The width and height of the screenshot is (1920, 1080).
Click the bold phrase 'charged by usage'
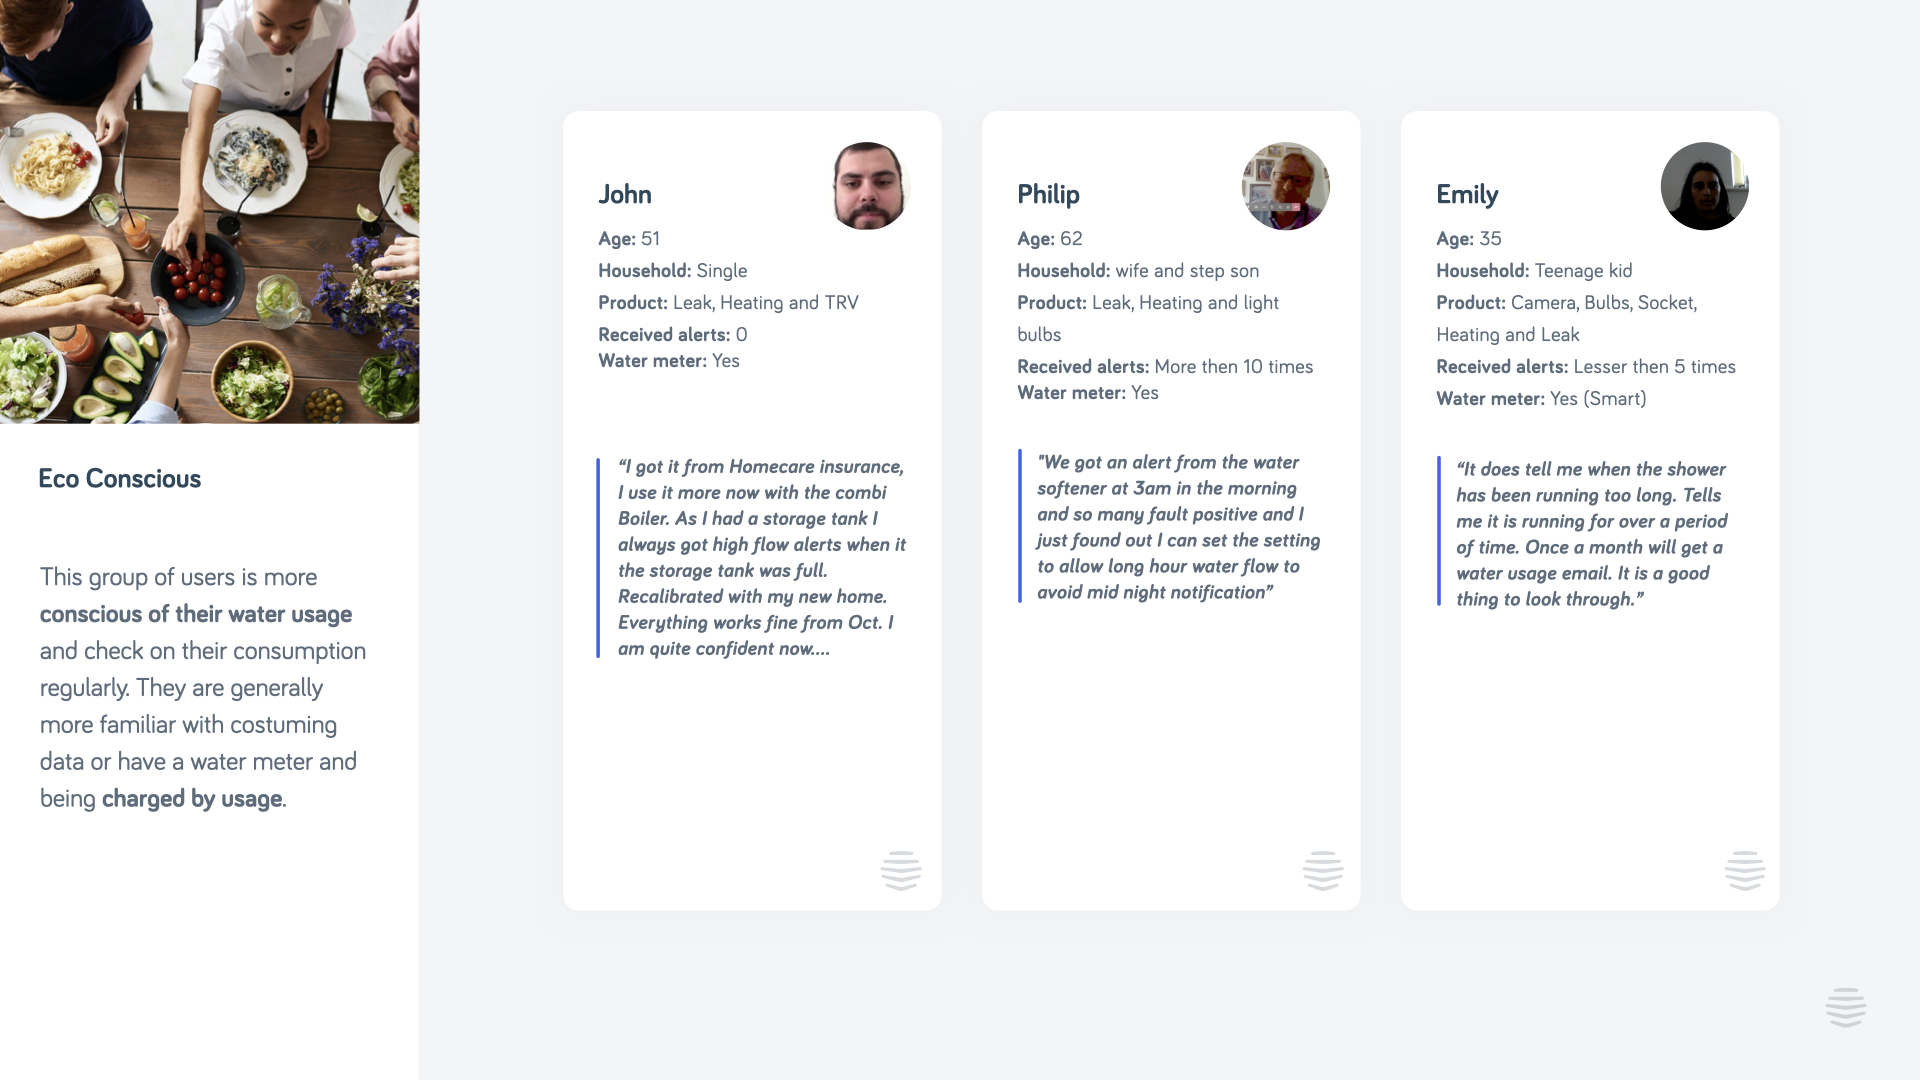point(191,799)
